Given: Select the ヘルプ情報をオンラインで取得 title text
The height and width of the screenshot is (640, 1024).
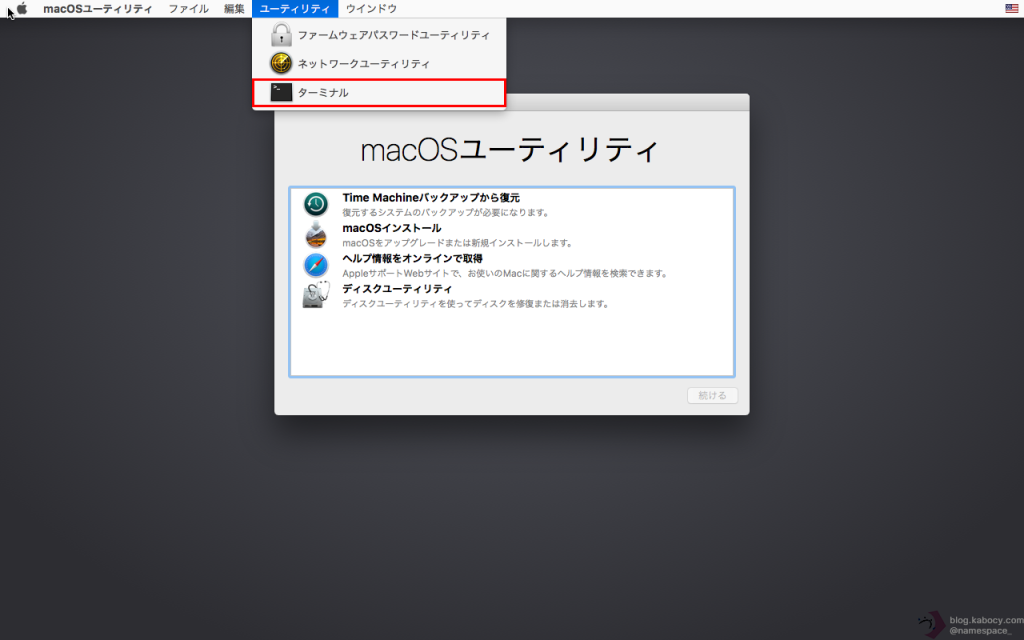Looking at the screenshot, I should tap(412, 258).
